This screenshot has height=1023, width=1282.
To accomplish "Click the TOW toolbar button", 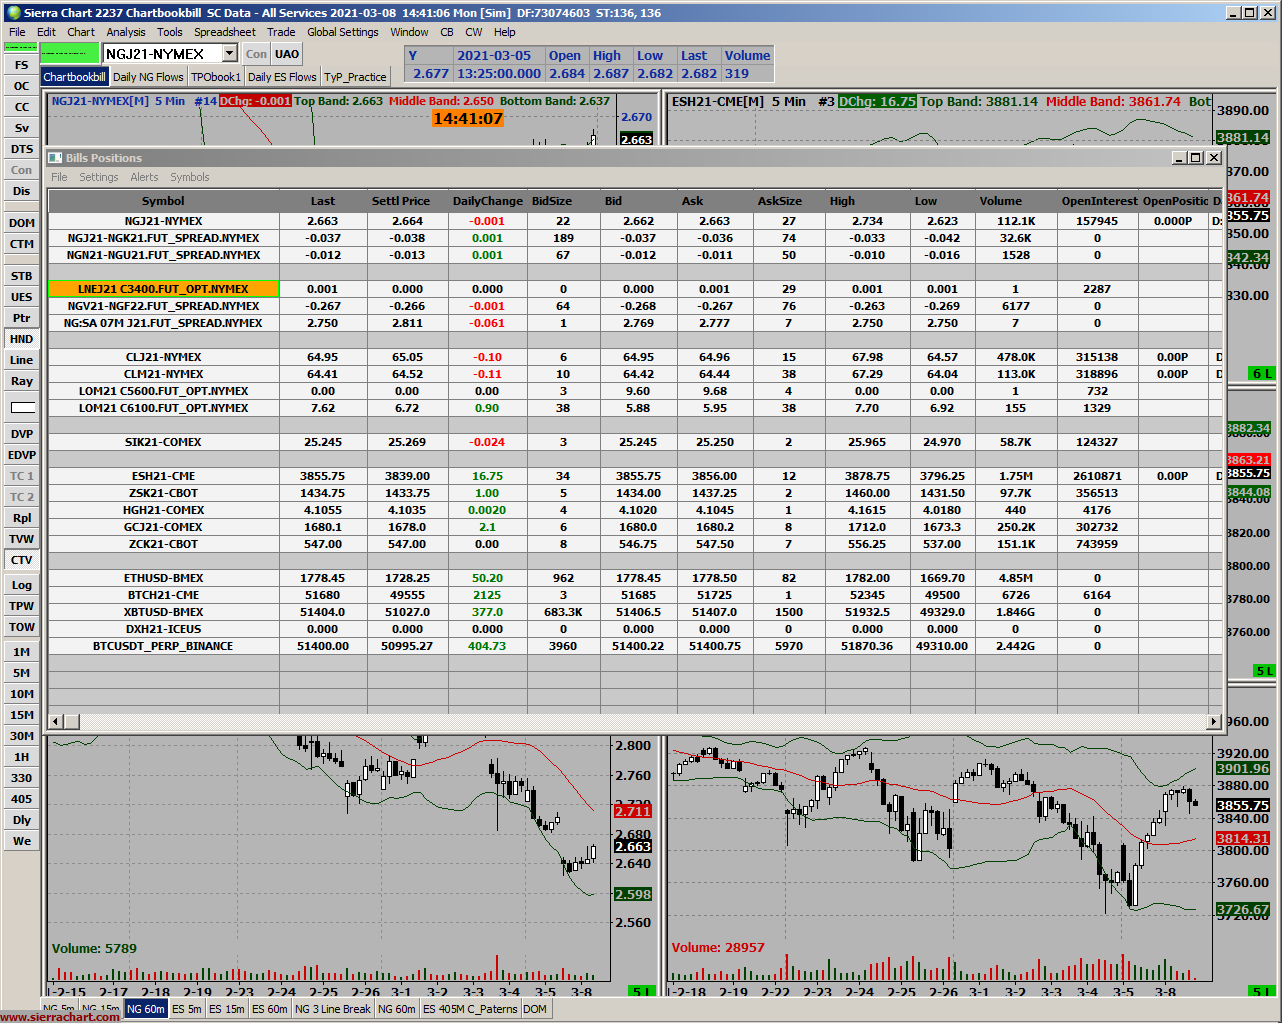I will (22, 627).
